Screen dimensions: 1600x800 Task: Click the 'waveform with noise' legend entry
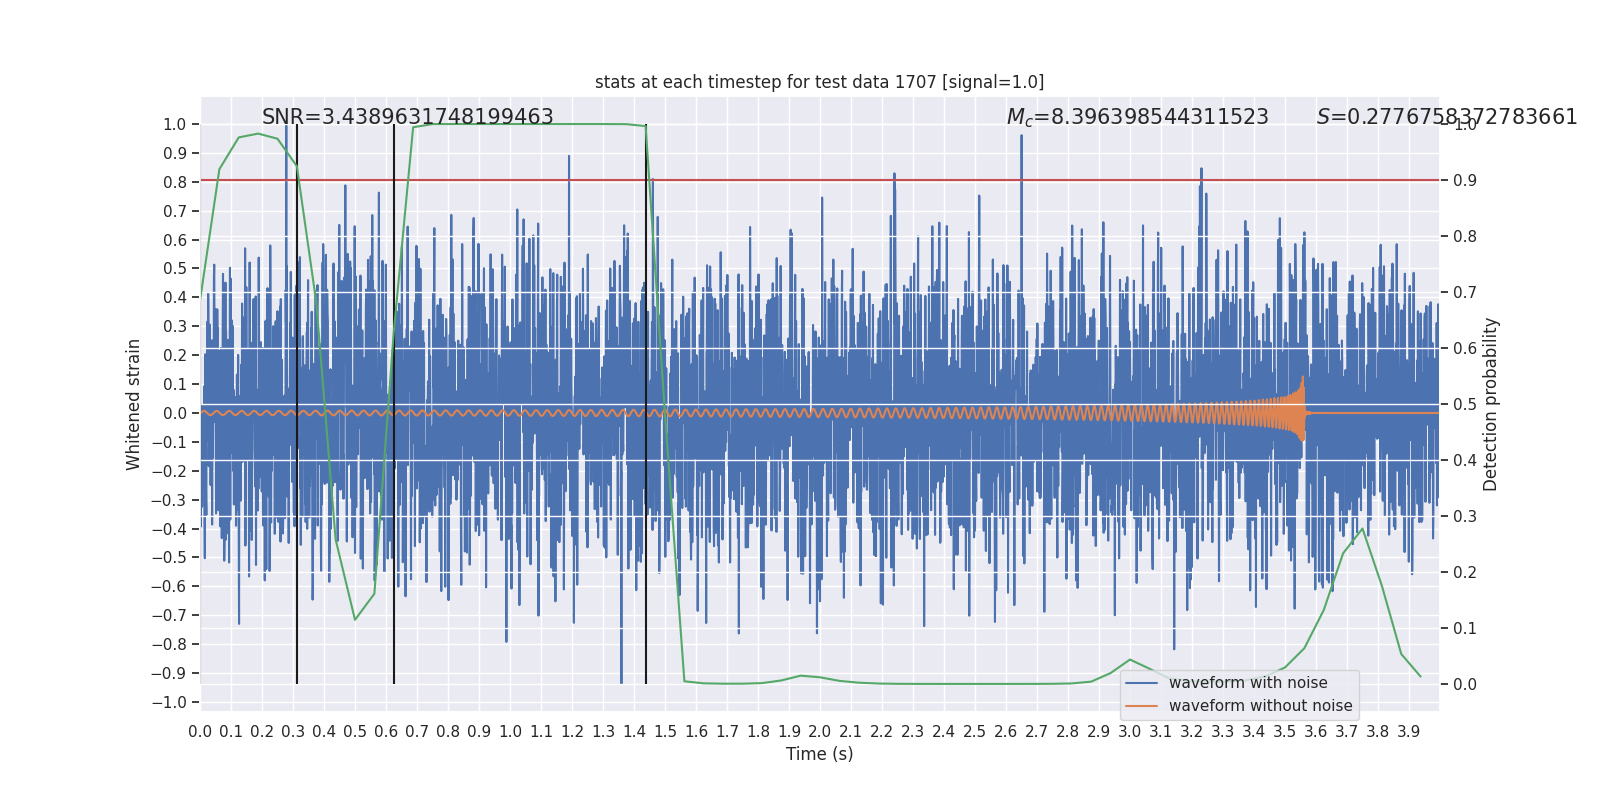pyautogui.click(x=1248, y=683)
